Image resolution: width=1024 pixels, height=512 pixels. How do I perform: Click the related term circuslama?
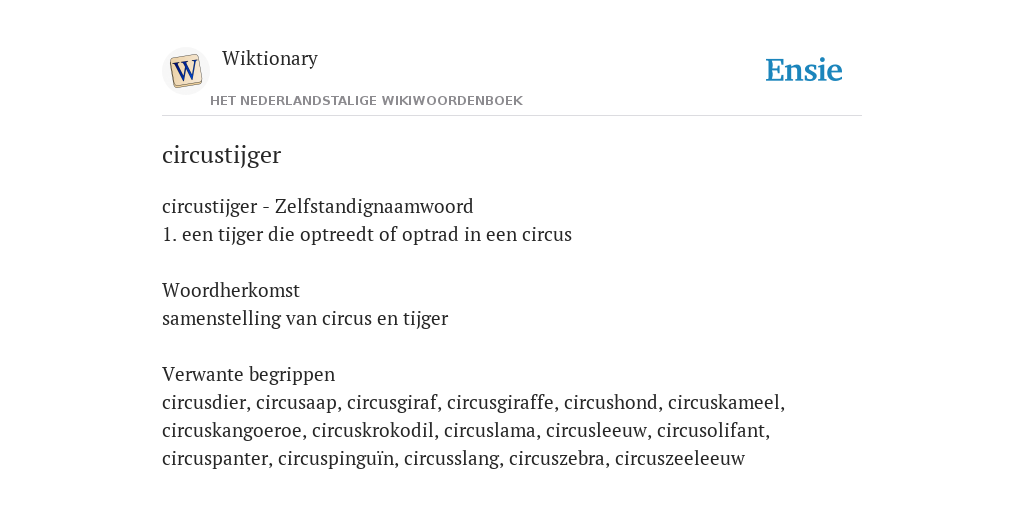pos(490,431)
